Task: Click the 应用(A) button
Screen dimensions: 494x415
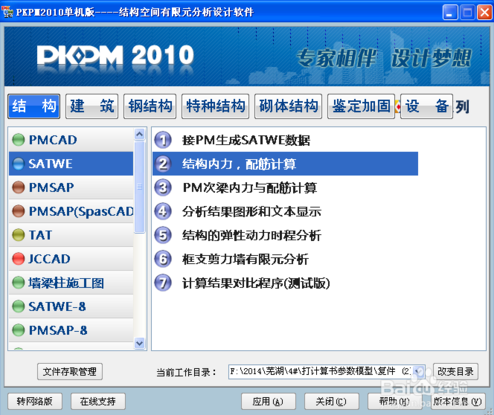Action: [268, 401]
